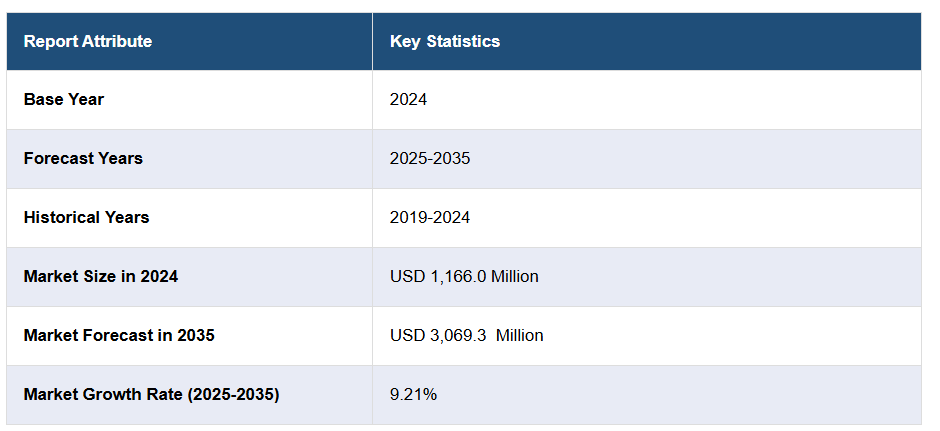
Task: Click 'Million' in the Market Forecast row
Action: click(520, 335)
